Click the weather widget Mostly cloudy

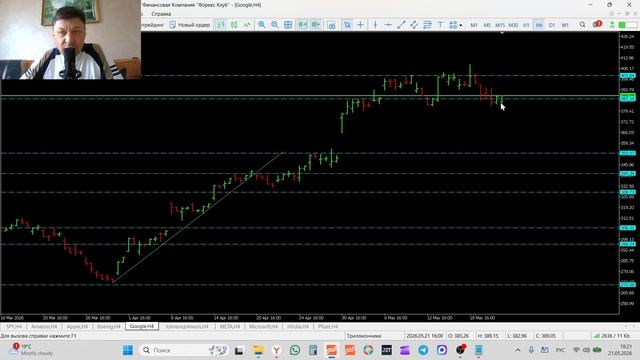point(31,350)
